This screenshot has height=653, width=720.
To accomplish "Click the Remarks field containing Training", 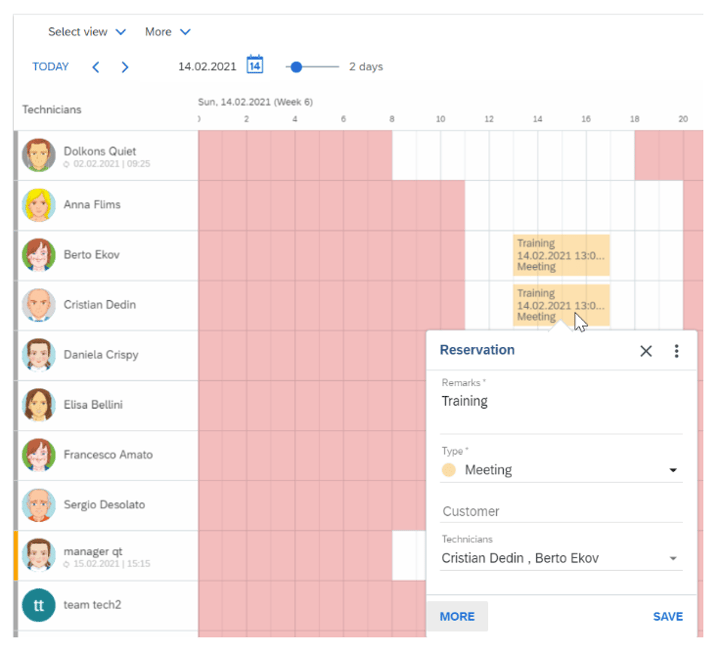I will pos(561,408).
